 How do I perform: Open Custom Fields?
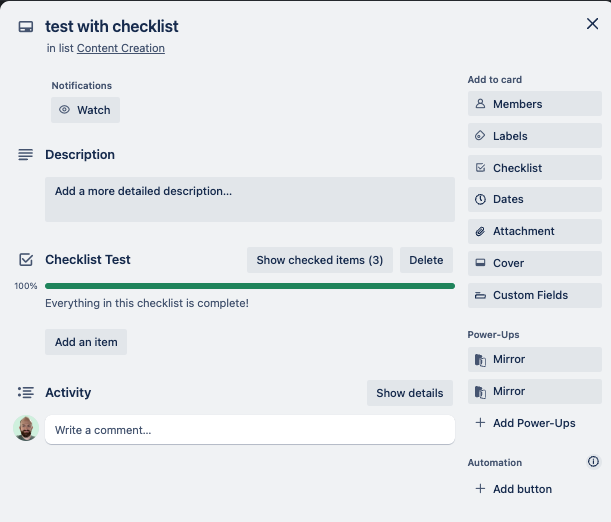coord(535,295)
